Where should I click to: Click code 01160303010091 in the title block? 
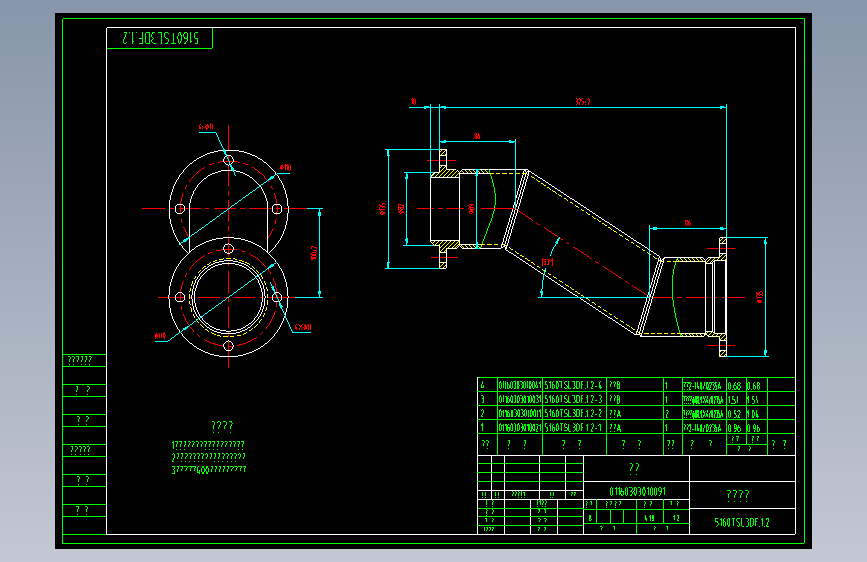point(638,492)
